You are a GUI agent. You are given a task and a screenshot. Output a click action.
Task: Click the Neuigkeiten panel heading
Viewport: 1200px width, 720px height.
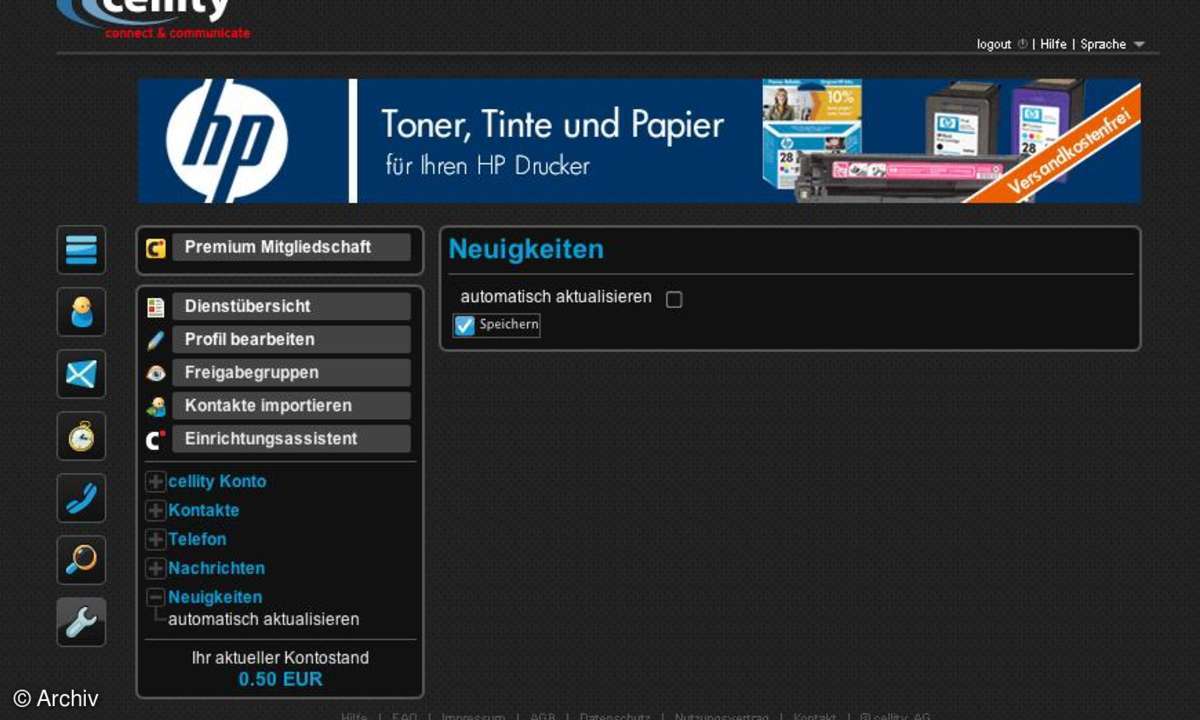[x=526, y=249]
